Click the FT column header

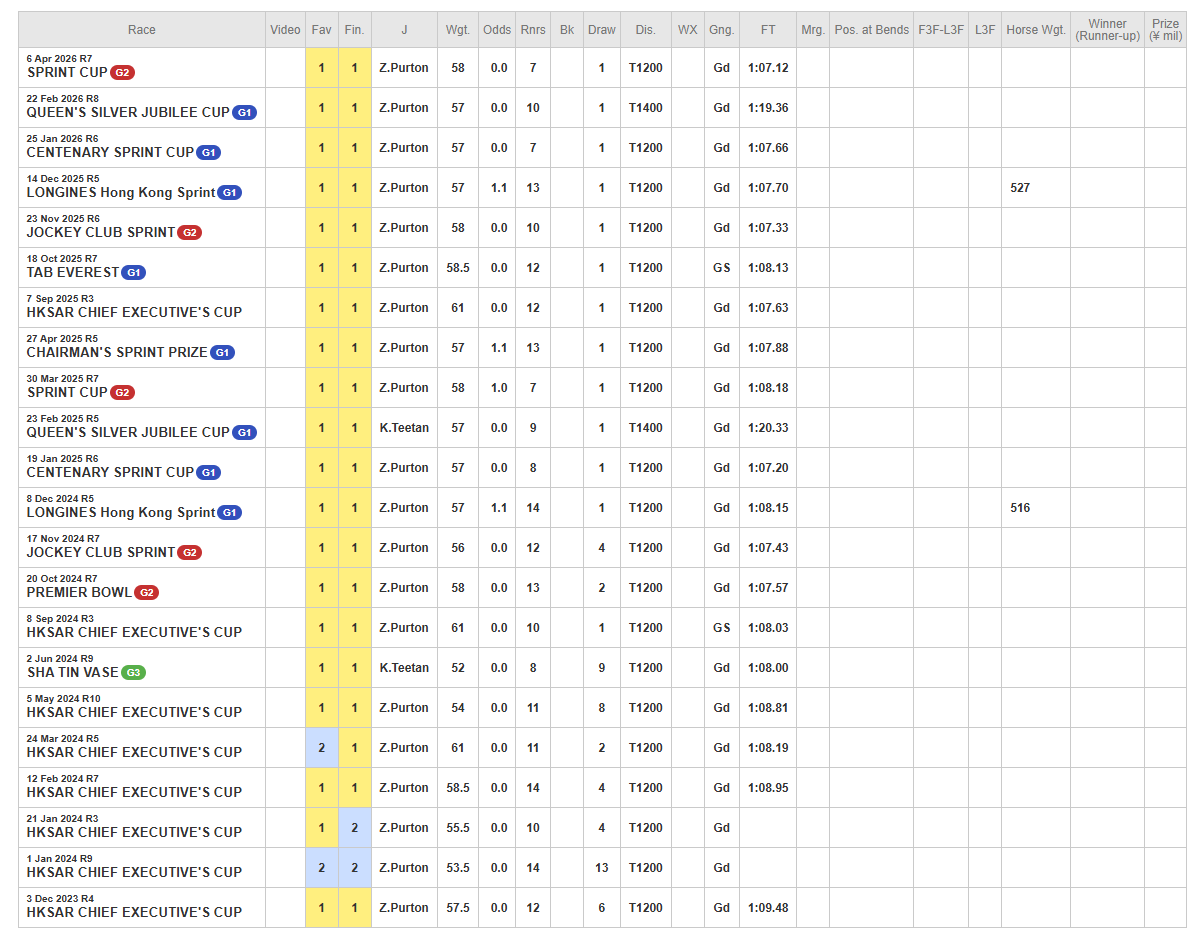(x=768, y=30)
